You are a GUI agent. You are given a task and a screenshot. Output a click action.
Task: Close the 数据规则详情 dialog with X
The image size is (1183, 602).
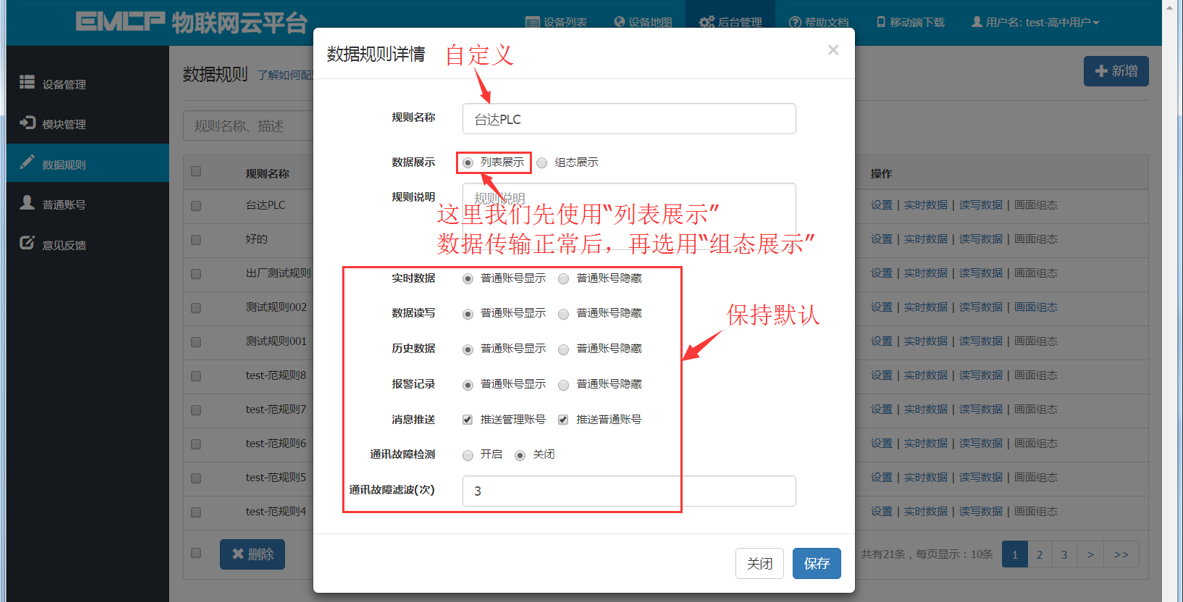(833, 51)
